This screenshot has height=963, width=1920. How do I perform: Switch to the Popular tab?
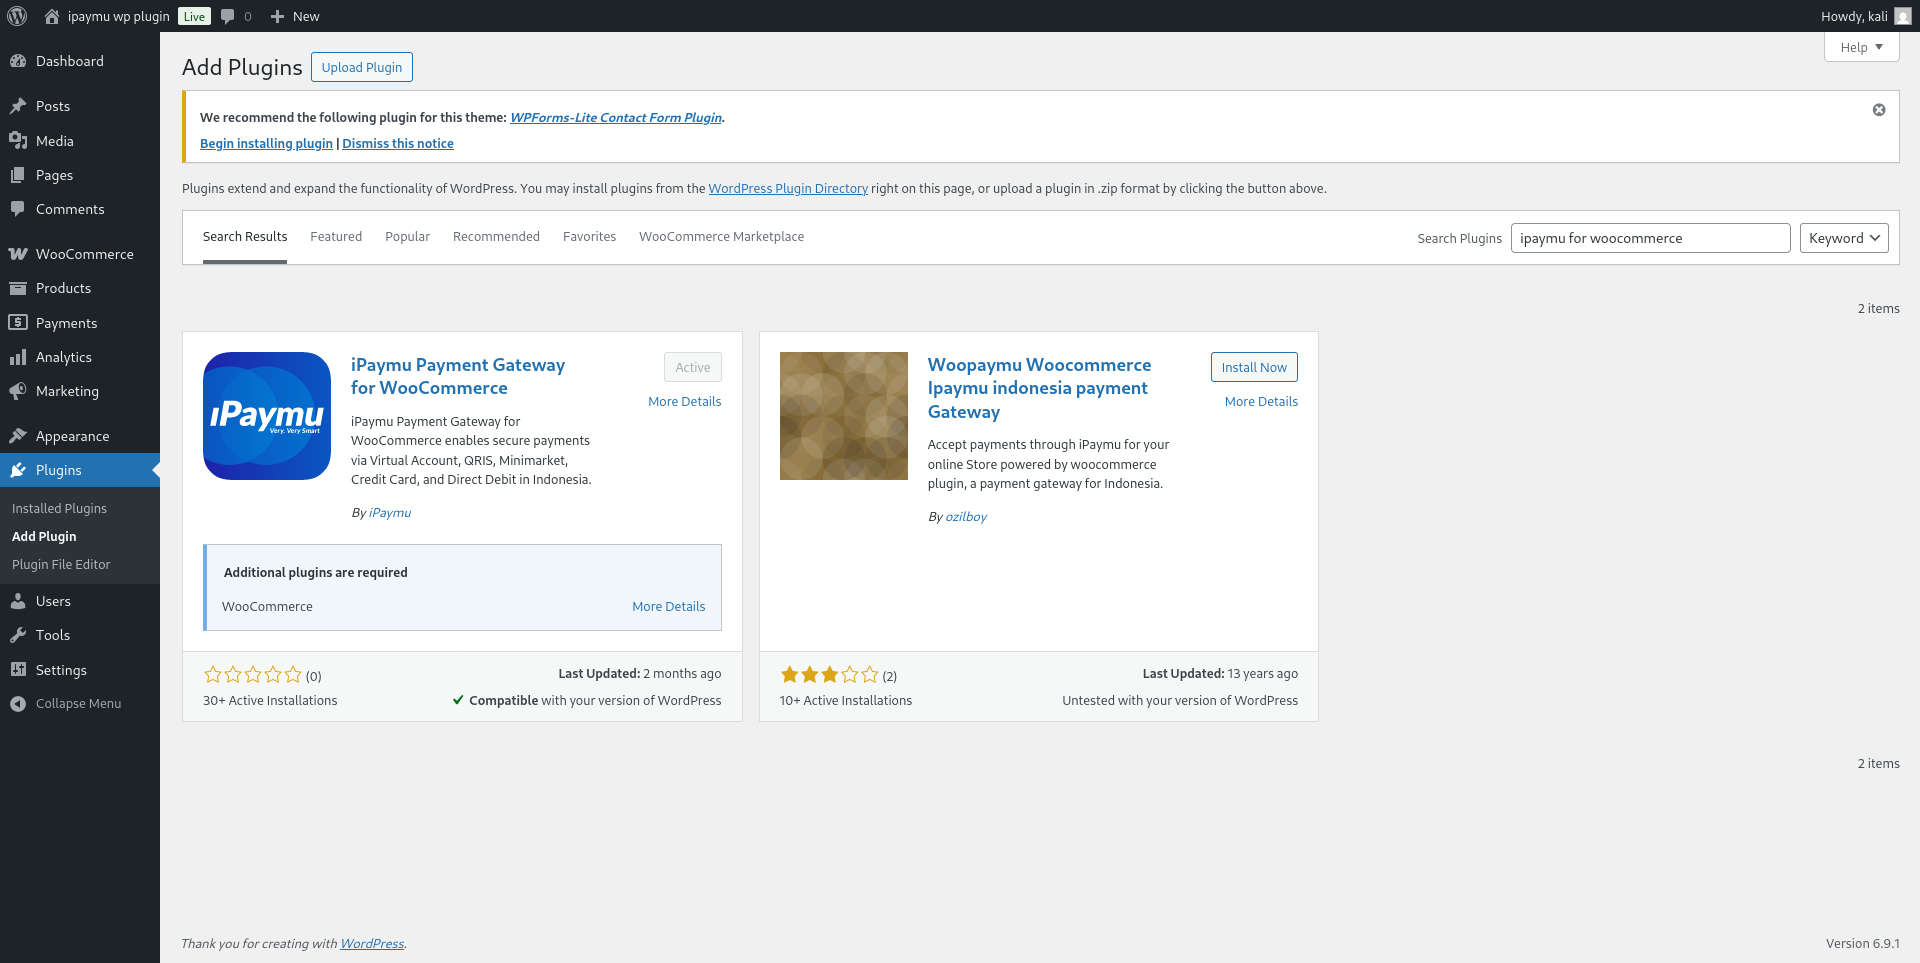407,237
